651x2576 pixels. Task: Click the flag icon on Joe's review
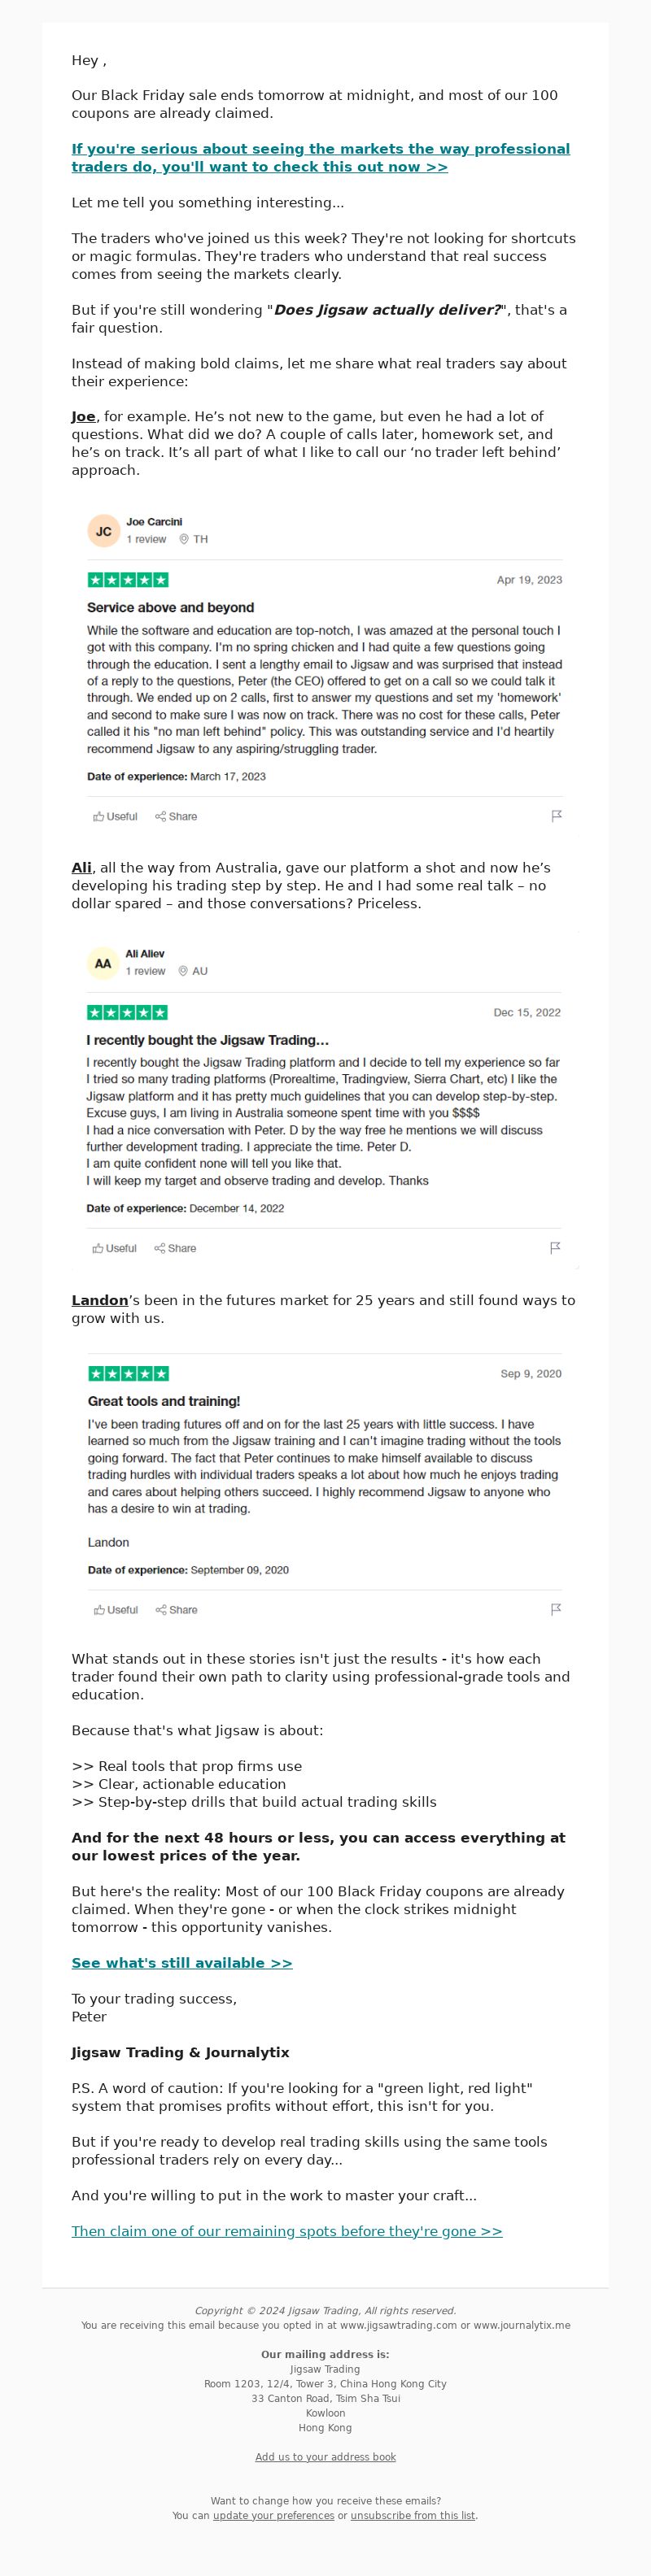(x=556, y=816)
